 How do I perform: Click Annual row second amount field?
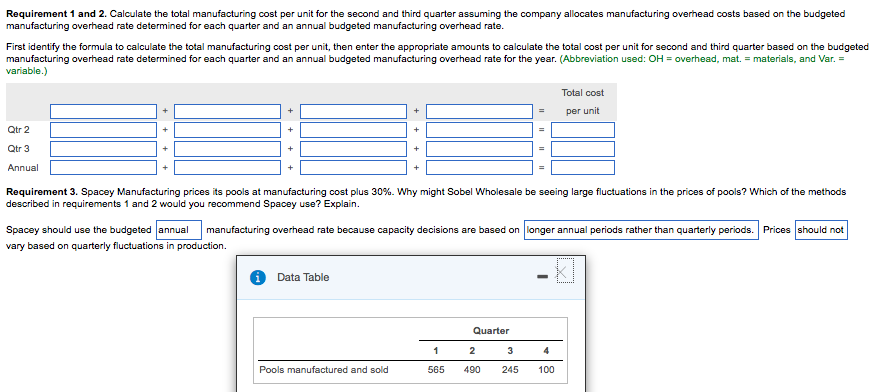pyautogui.click(x=228, y=167)
